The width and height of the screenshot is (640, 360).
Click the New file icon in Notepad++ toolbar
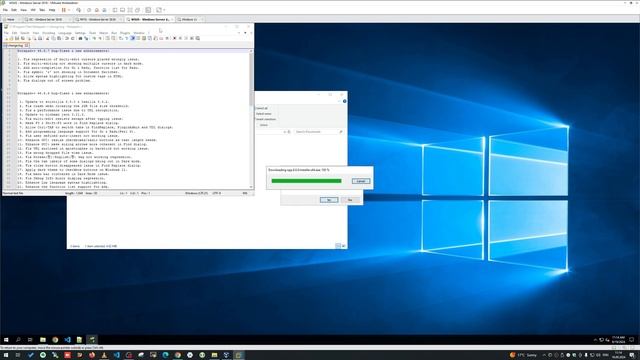click(7, 38)
